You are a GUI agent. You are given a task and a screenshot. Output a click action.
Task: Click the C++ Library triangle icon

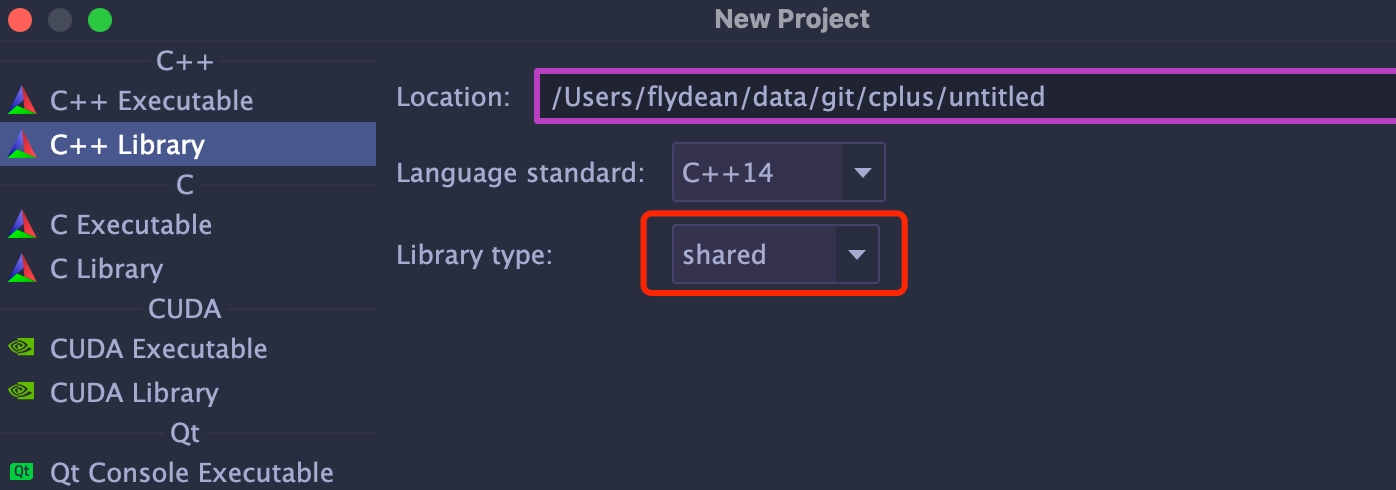[x=21, y=145]
